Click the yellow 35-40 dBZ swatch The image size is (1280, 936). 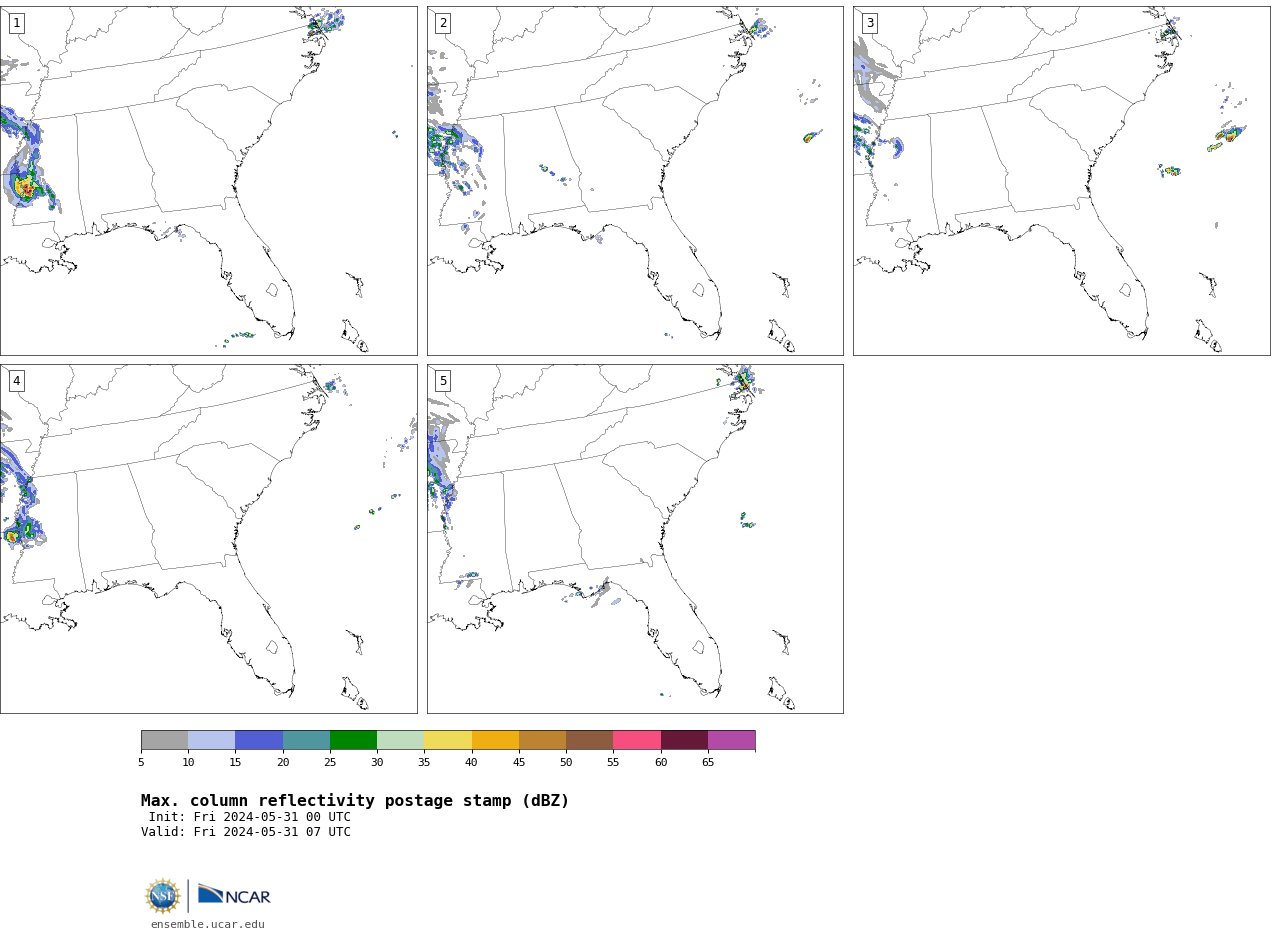pos(448,740)
